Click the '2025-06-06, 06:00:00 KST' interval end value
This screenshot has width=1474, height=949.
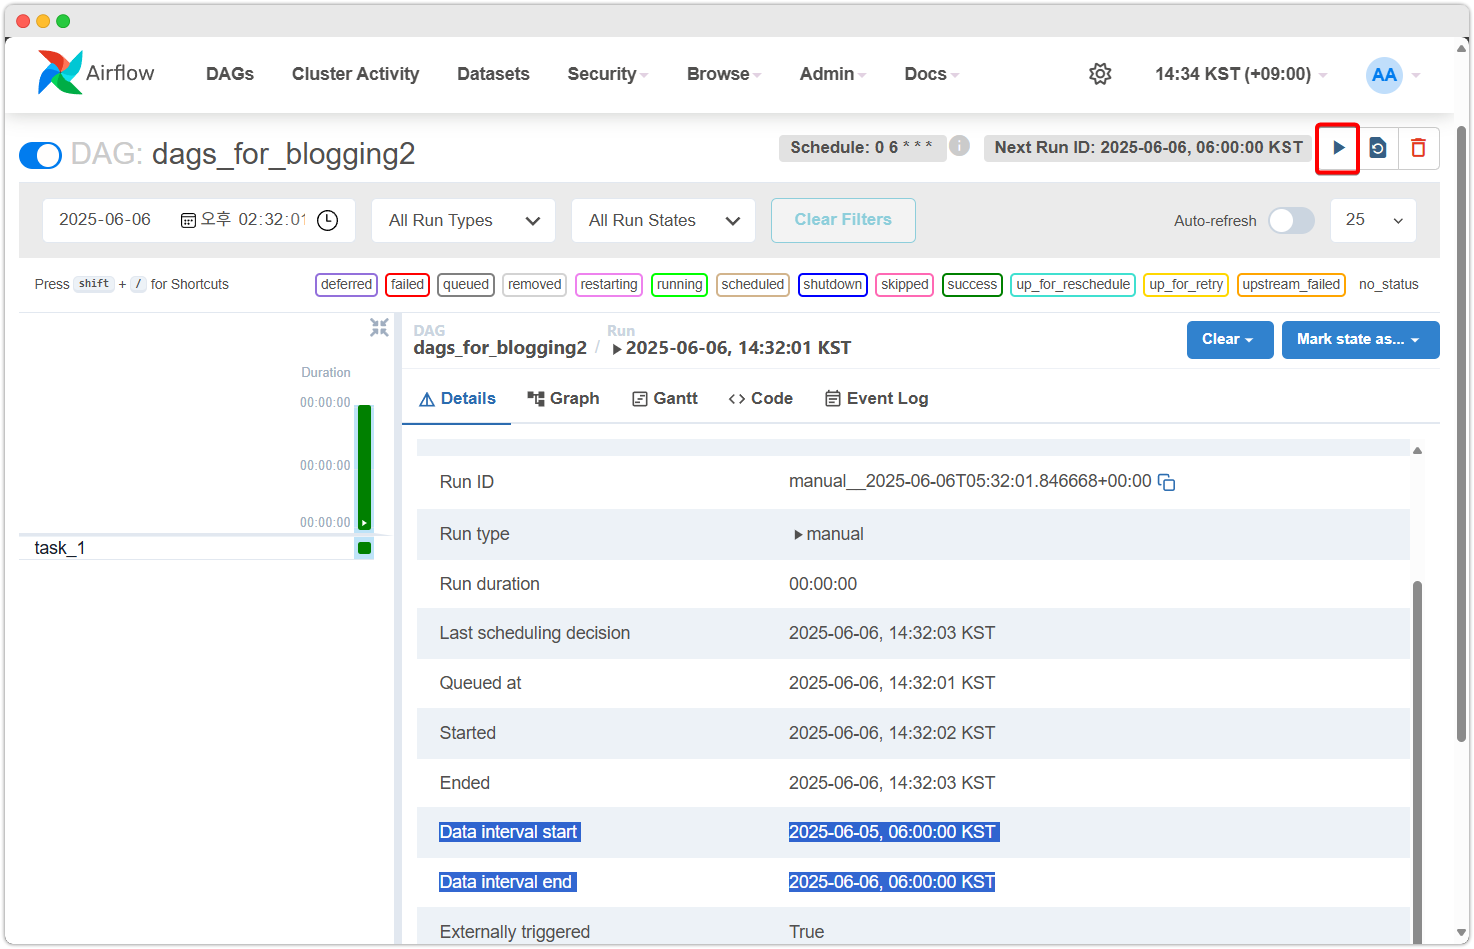(x=892, y=882)
